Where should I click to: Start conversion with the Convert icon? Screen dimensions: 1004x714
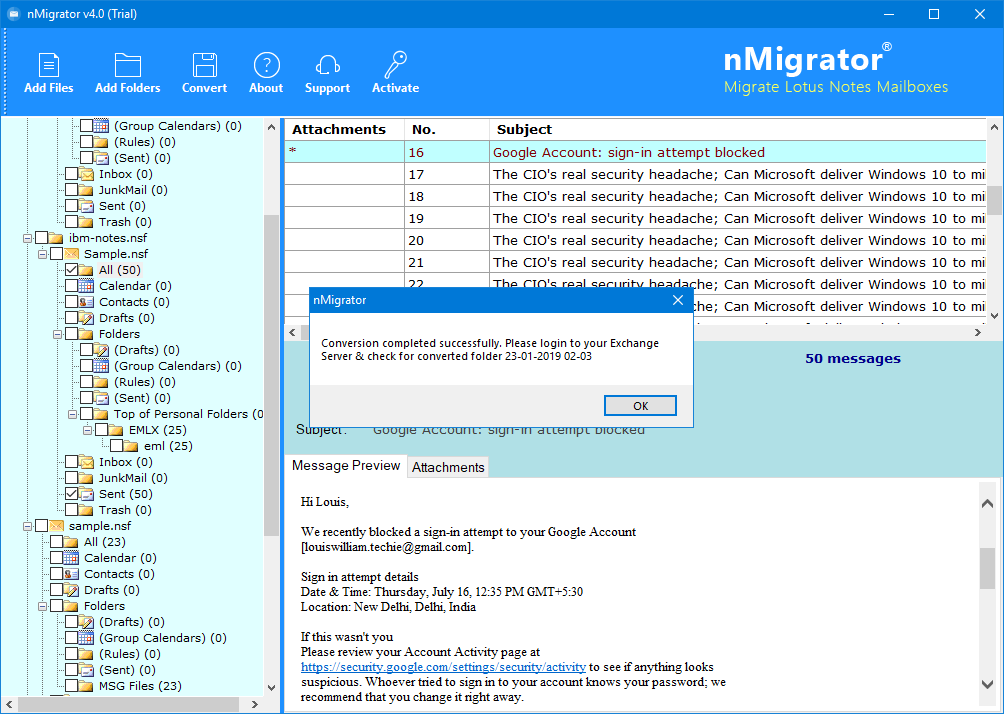(x=204, y=65)
